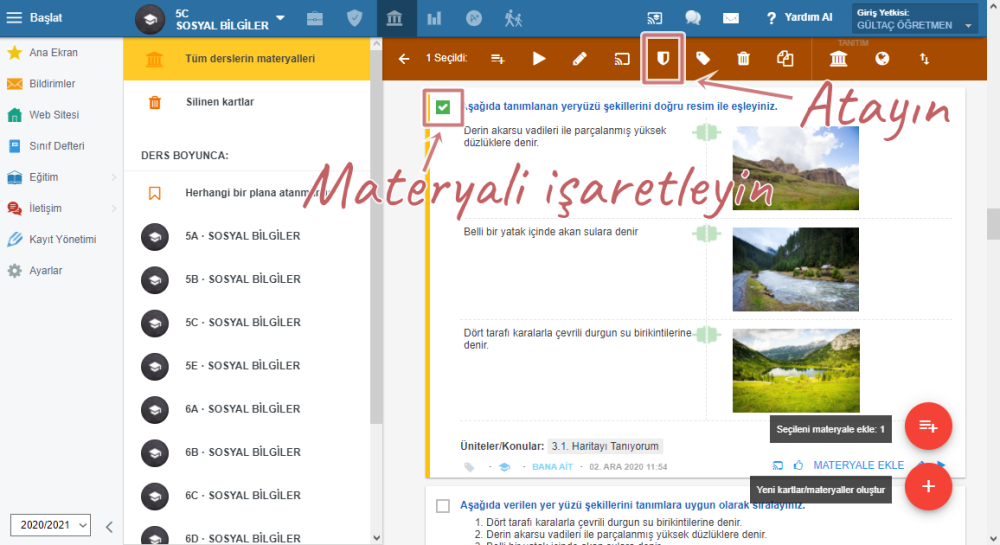The height and width of the screenshot is (545, 1000).
Task: Click the plateau mountain image thumbnail
Action: coord(795,168)
